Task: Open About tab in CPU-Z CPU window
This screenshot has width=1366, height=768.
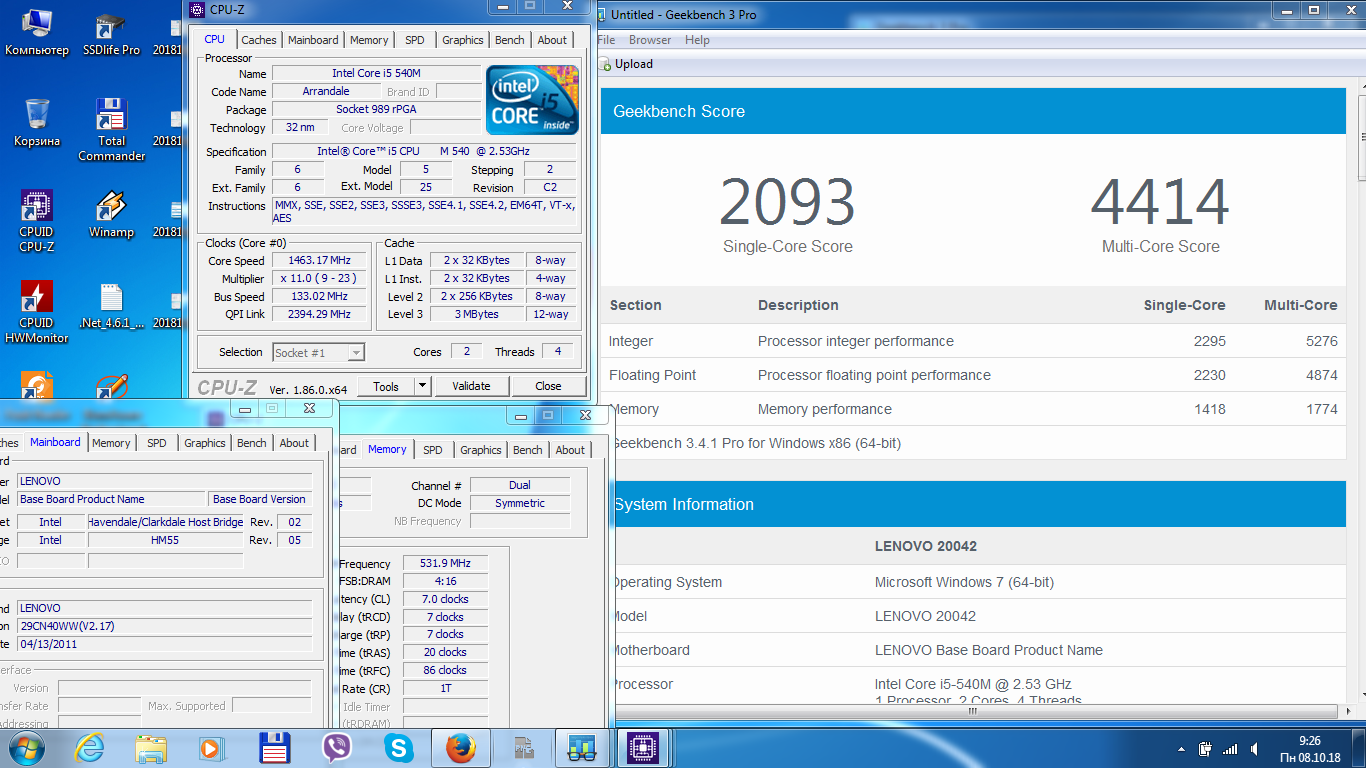Action: click(552, 40)
